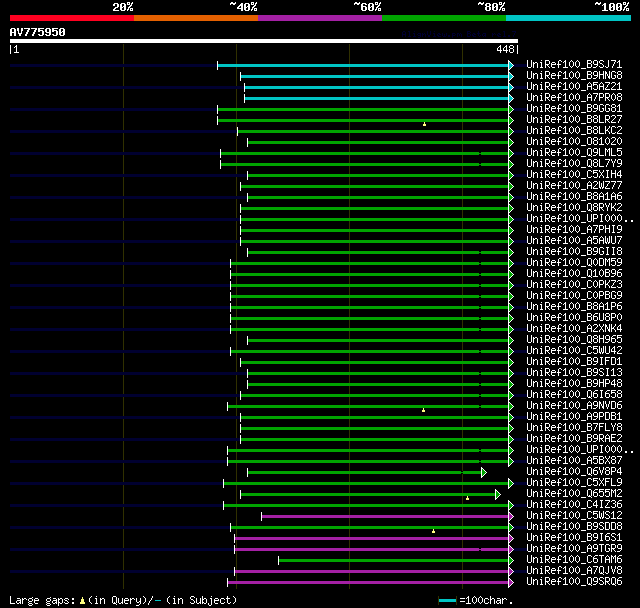Open the UniRef100_Q9SRQ6 entry
Viewport: 640px width, 608px height.
pos(574,582)
